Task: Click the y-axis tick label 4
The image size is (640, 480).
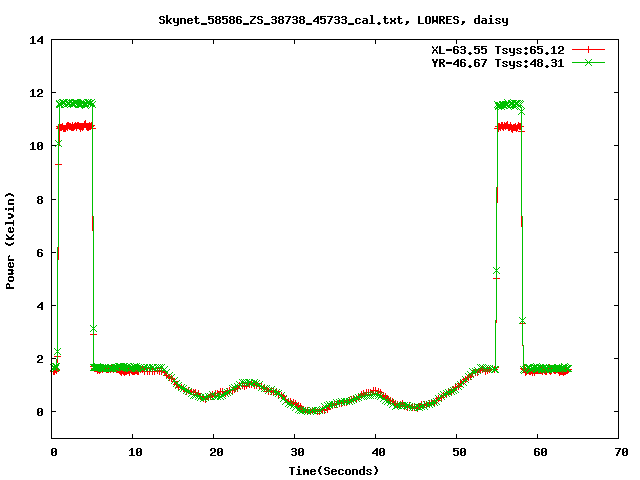Action: (x=40, y=306)
